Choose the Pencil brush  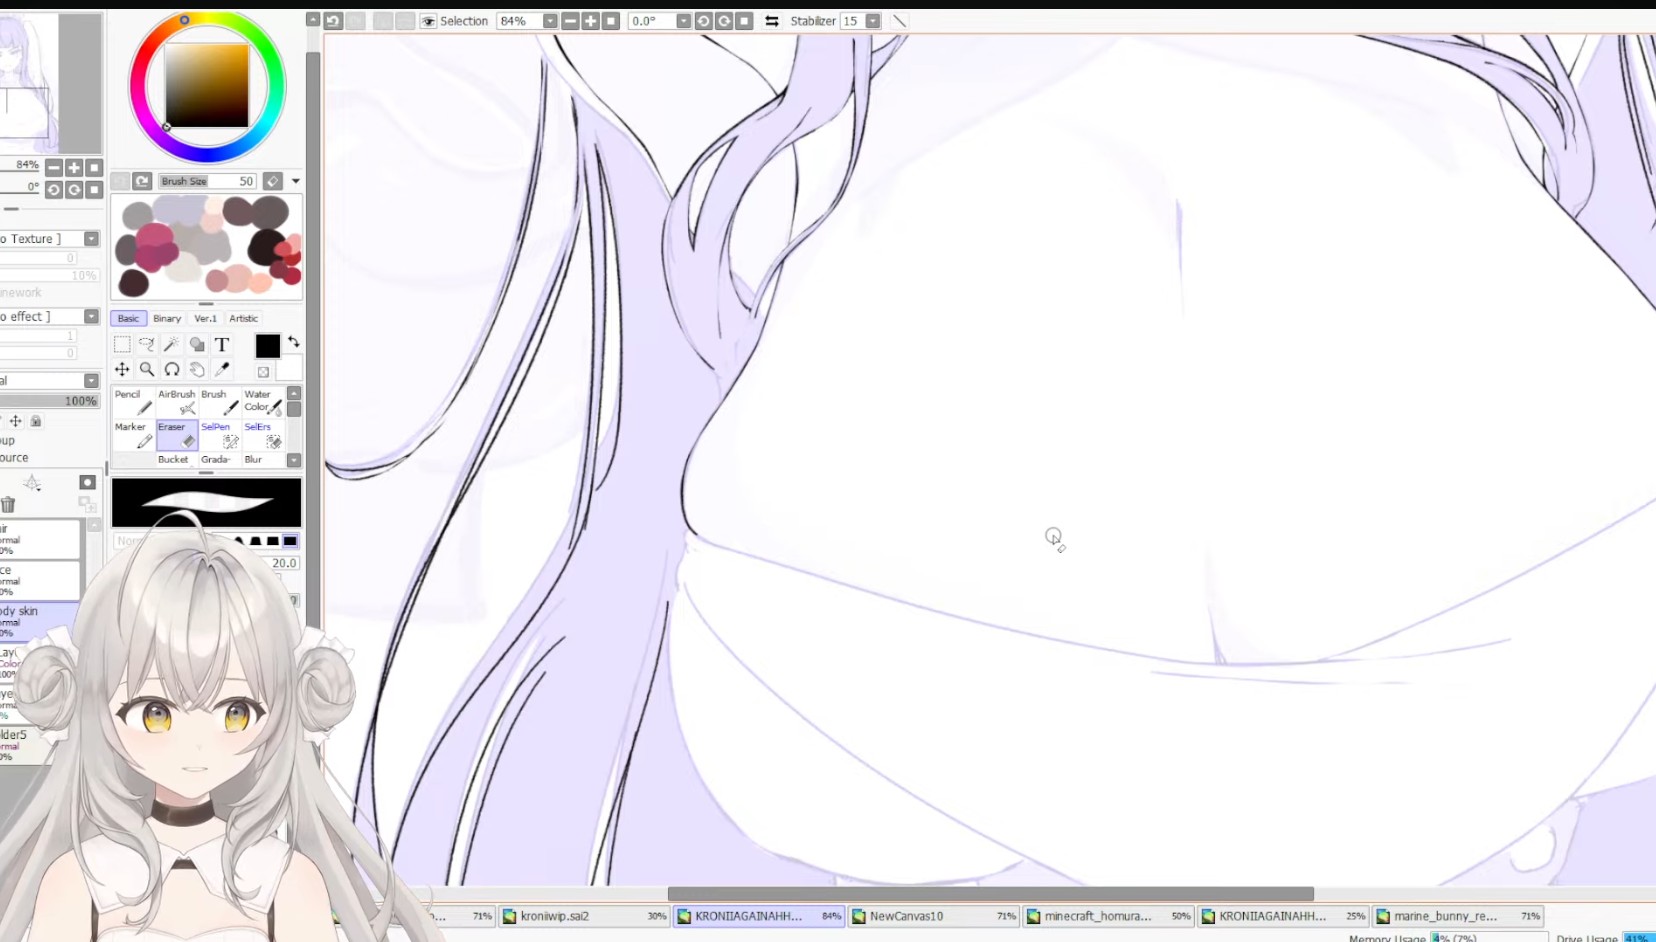(x=133, y=402)
